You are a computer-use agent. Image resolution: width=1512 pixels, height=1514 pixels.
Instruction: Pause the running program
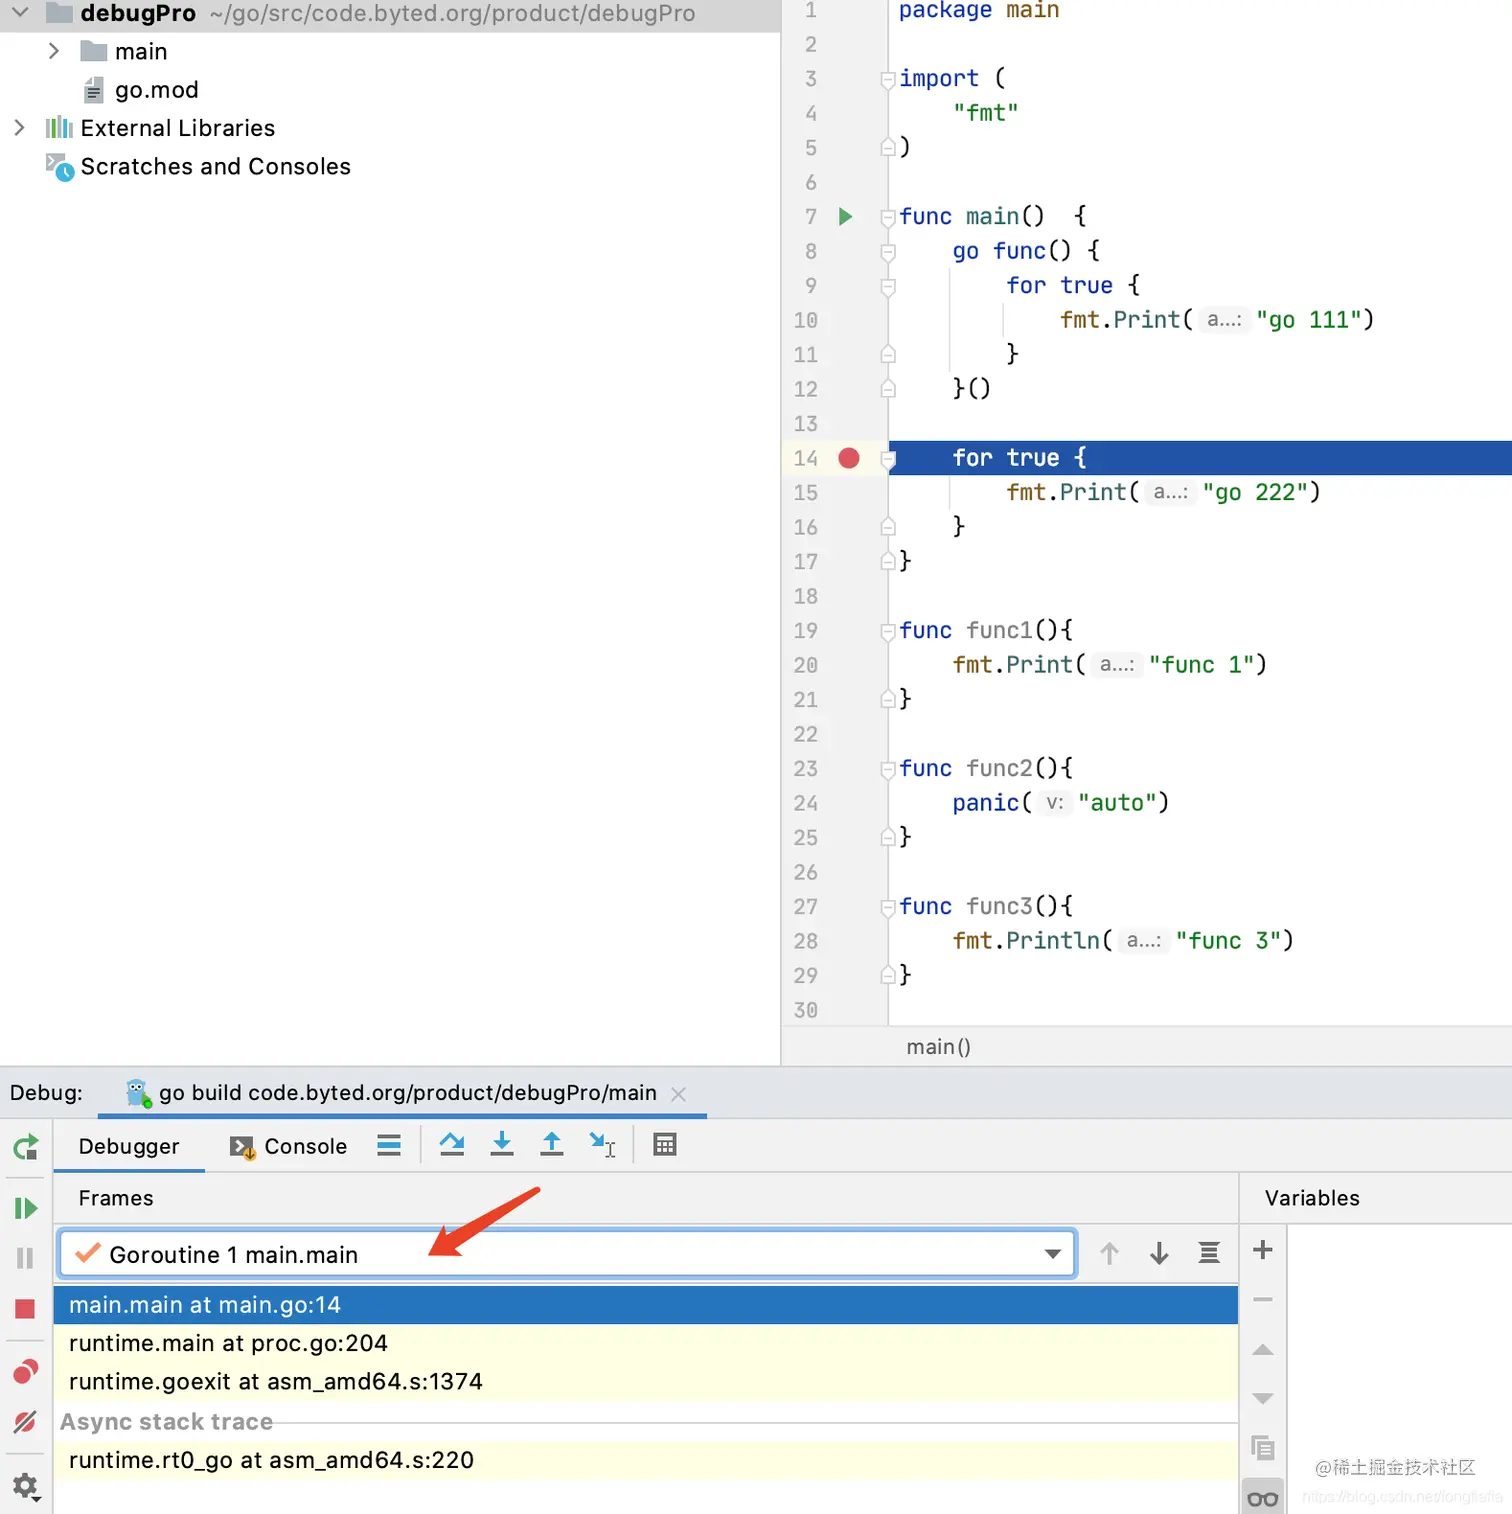point(26,1258)
